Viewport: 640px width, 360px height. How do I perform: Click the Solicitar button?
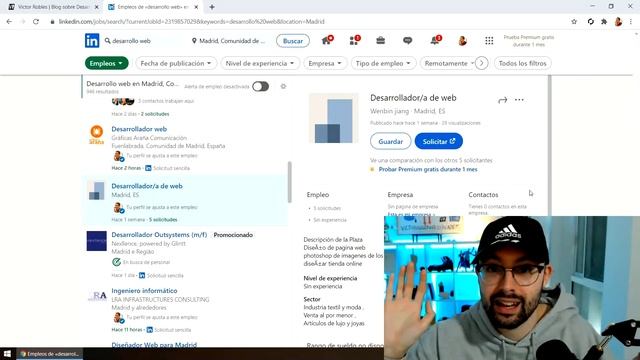click(x=439, y=141)
